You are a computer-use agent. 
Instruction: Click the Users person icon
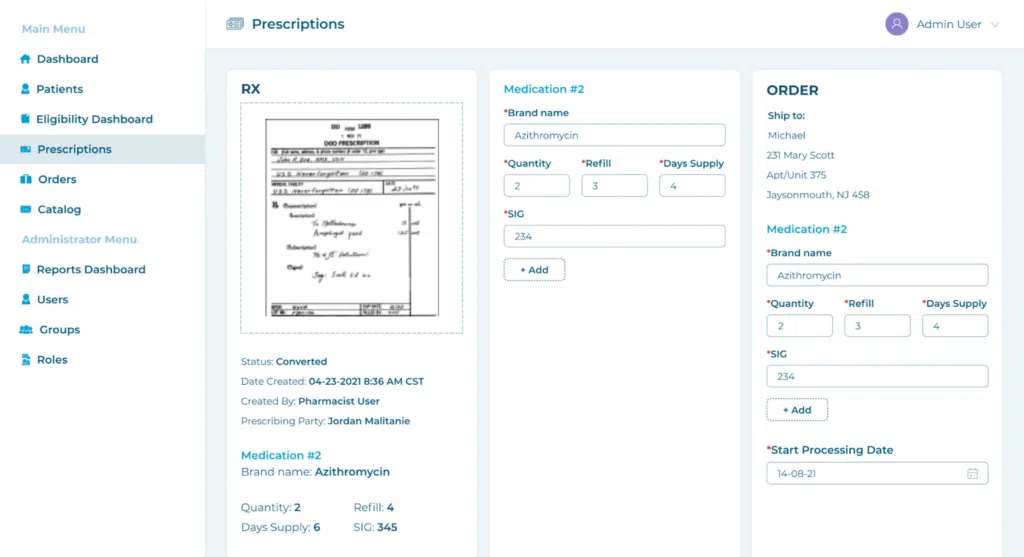tap(25, 299)
